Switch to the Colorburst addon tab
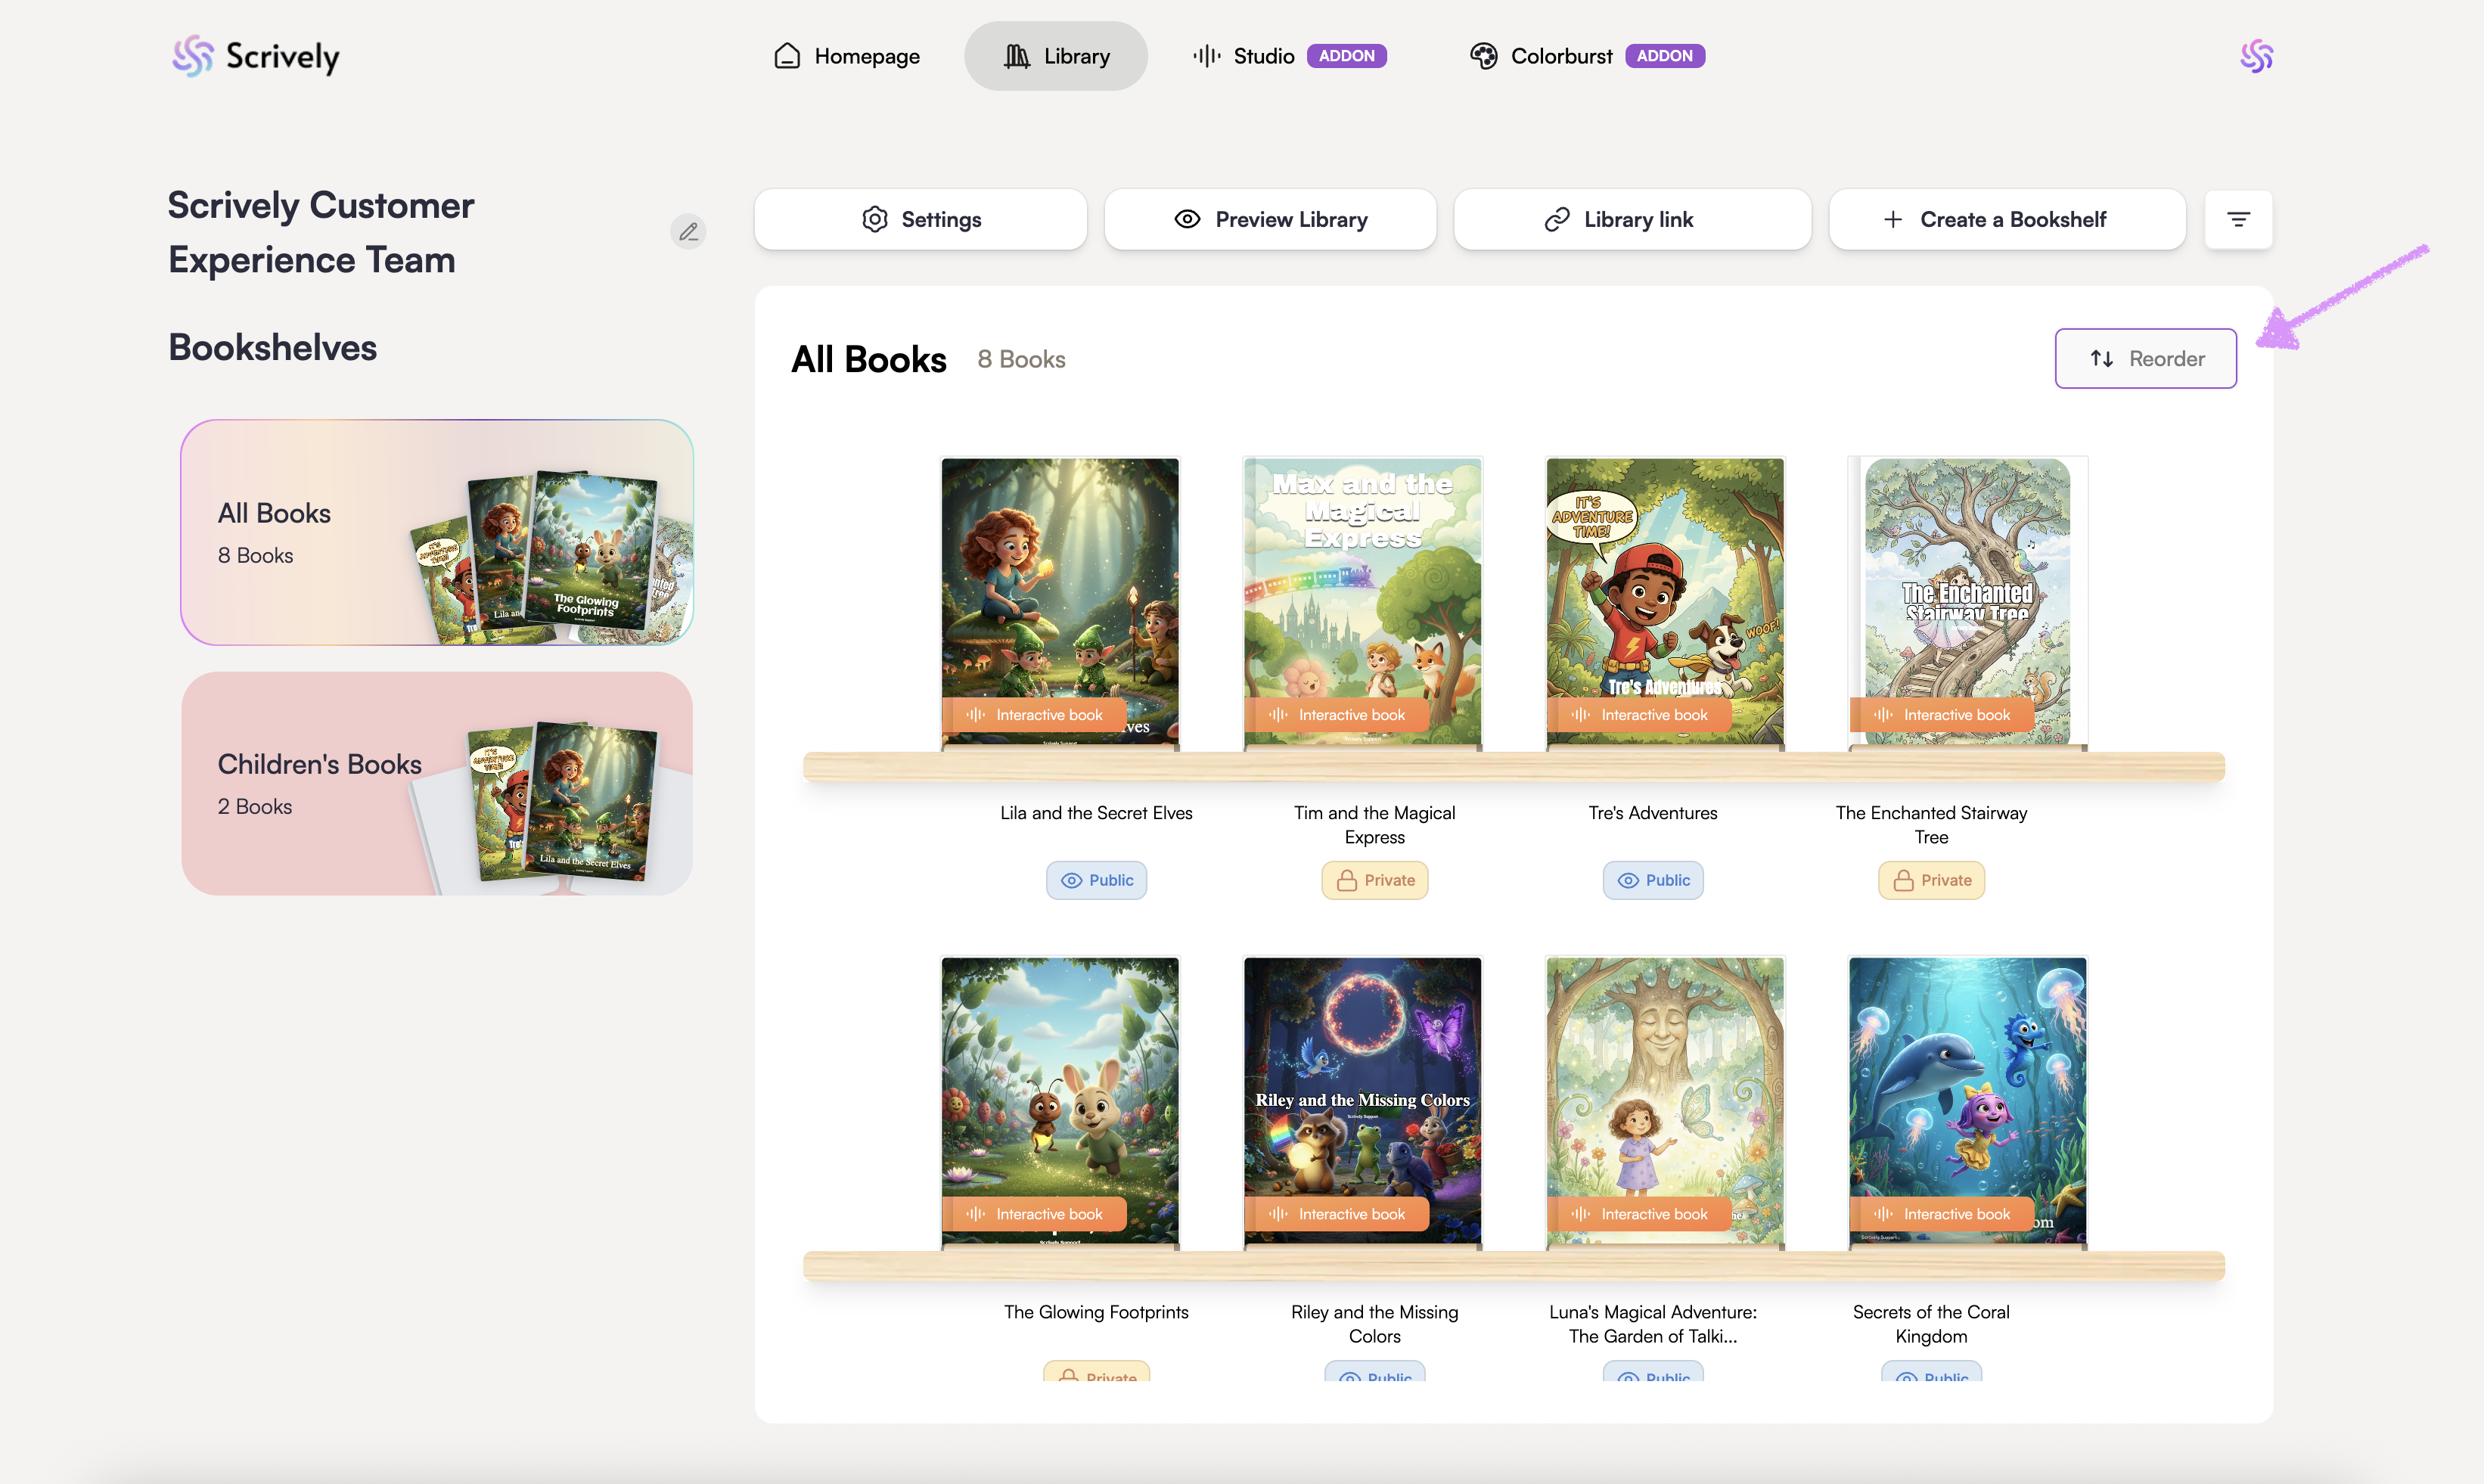Image resolution: width=2484 pixels, height=1484 pixels. (1586, 56)
